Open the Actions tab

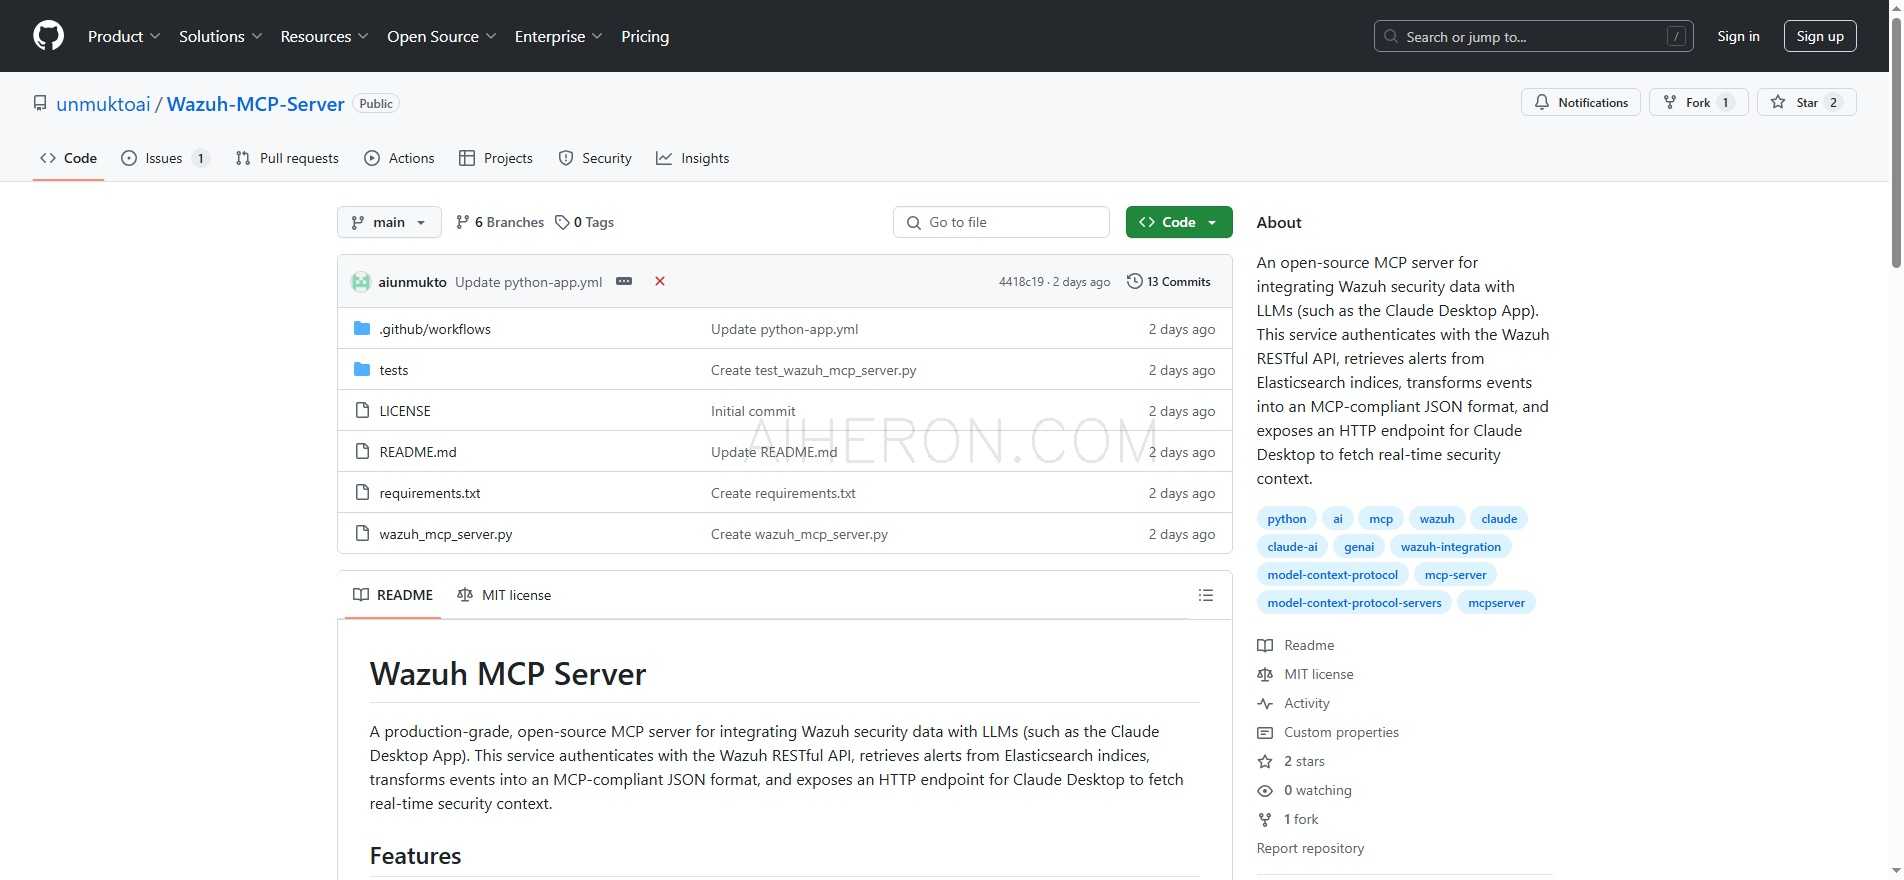[x=399, y=158]
